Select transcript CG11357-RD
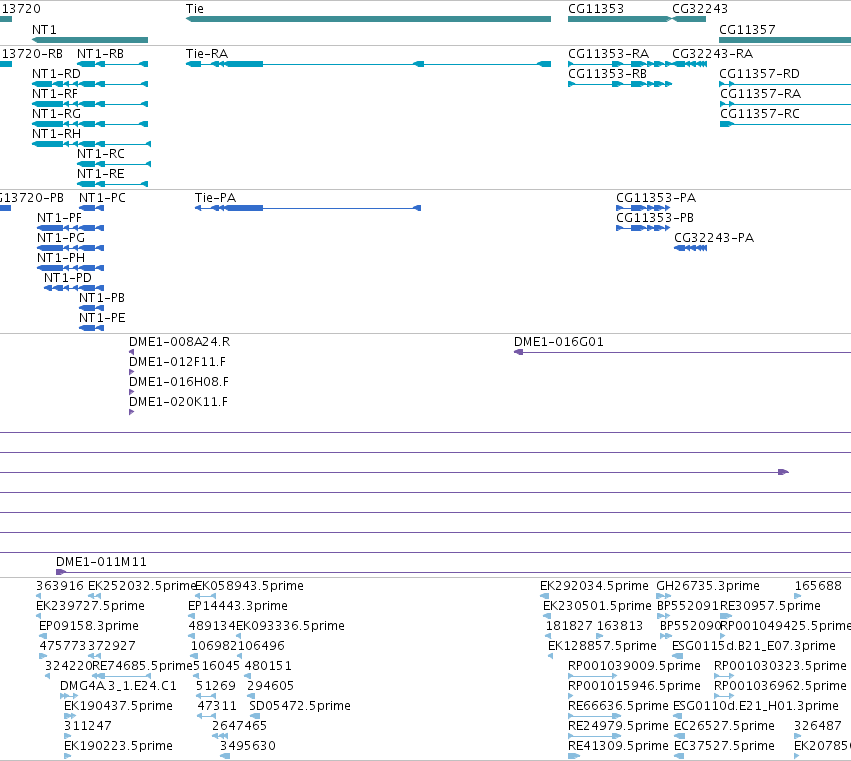The width and height of the screenshot is (851, 761). [785, 84]
